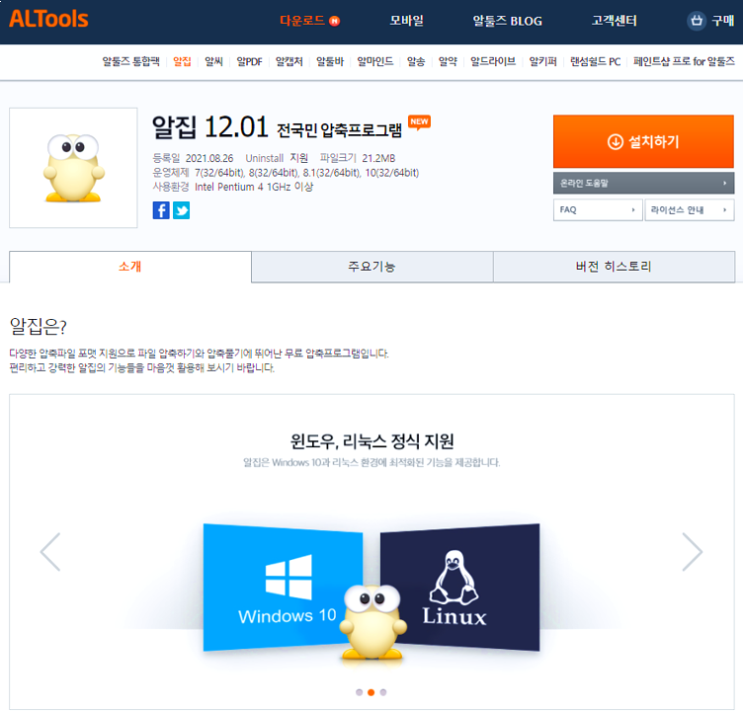Click the 파일크기 21.2MB text
The image size is (743, 711).
pyautogui.click(x=358, y=158)
